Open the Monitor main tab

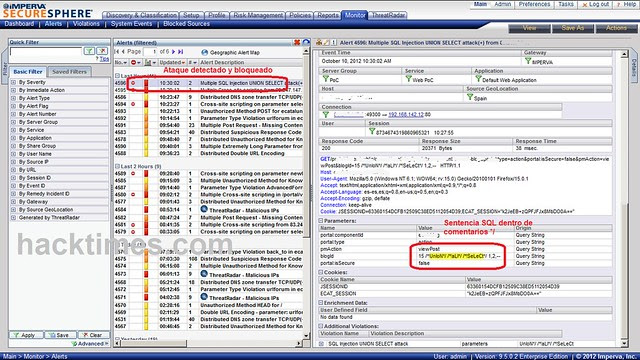(355, 15)
